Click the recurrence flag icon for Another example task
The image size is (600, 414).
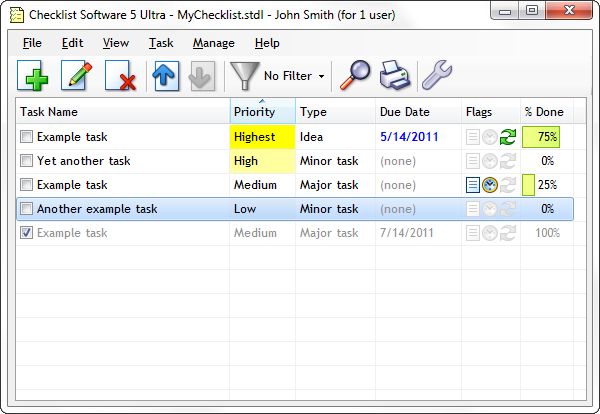(x=508, y=209)
